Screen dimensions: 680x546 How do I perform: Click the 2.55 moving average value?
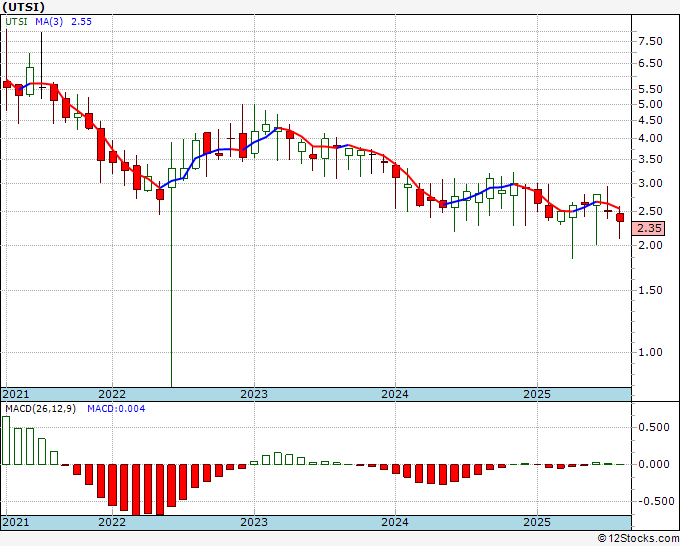[82, 21]
